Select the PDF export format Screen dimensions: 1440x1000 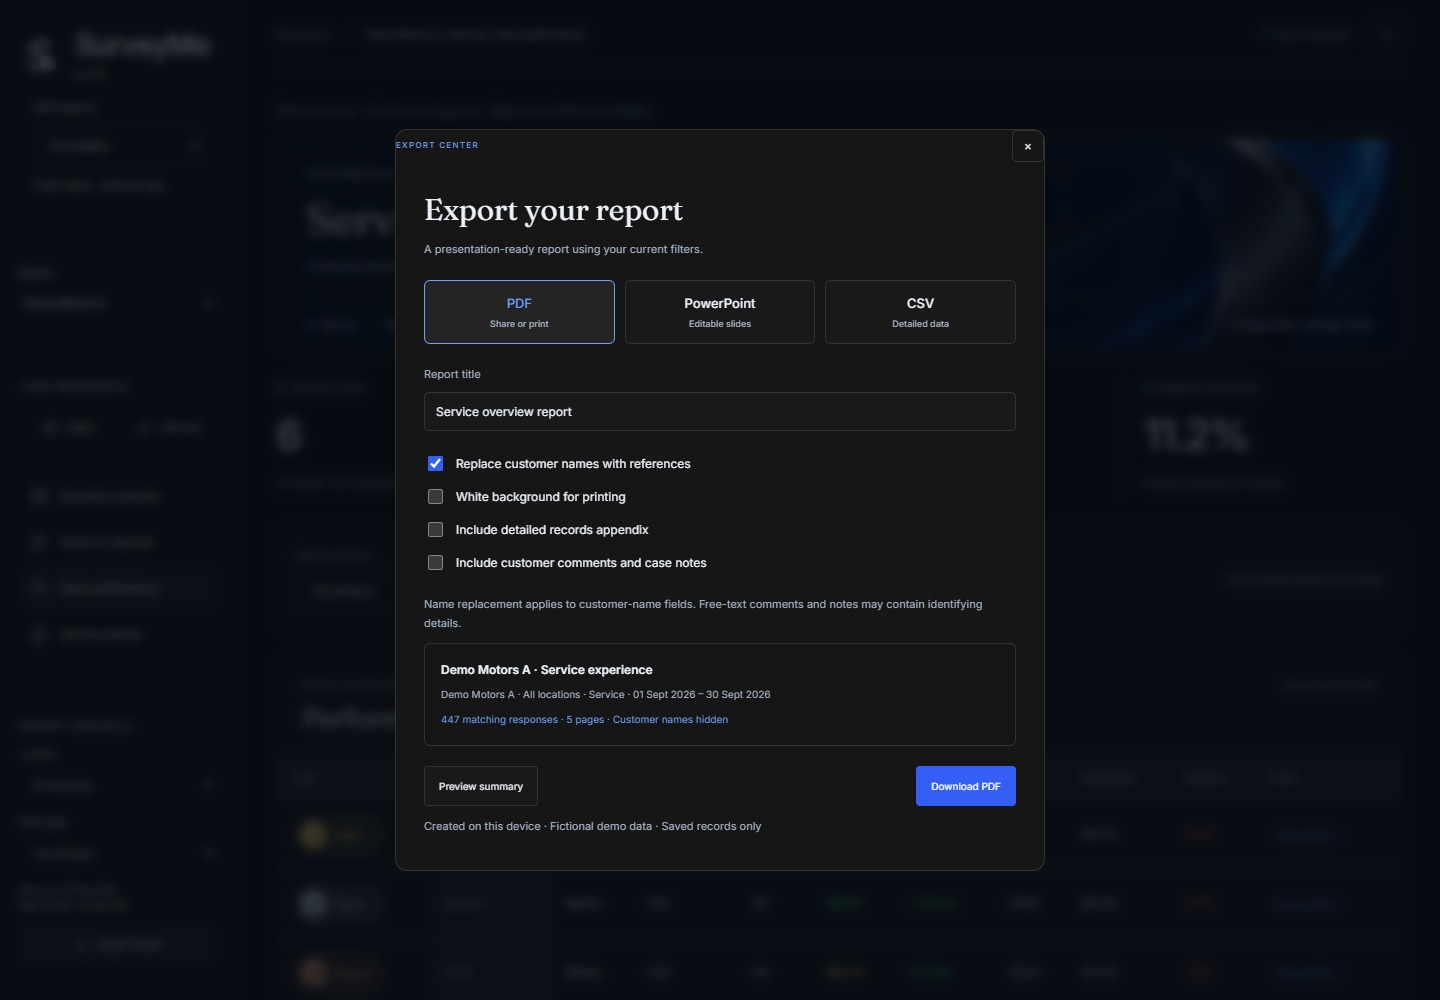click(x=519, y=312)
